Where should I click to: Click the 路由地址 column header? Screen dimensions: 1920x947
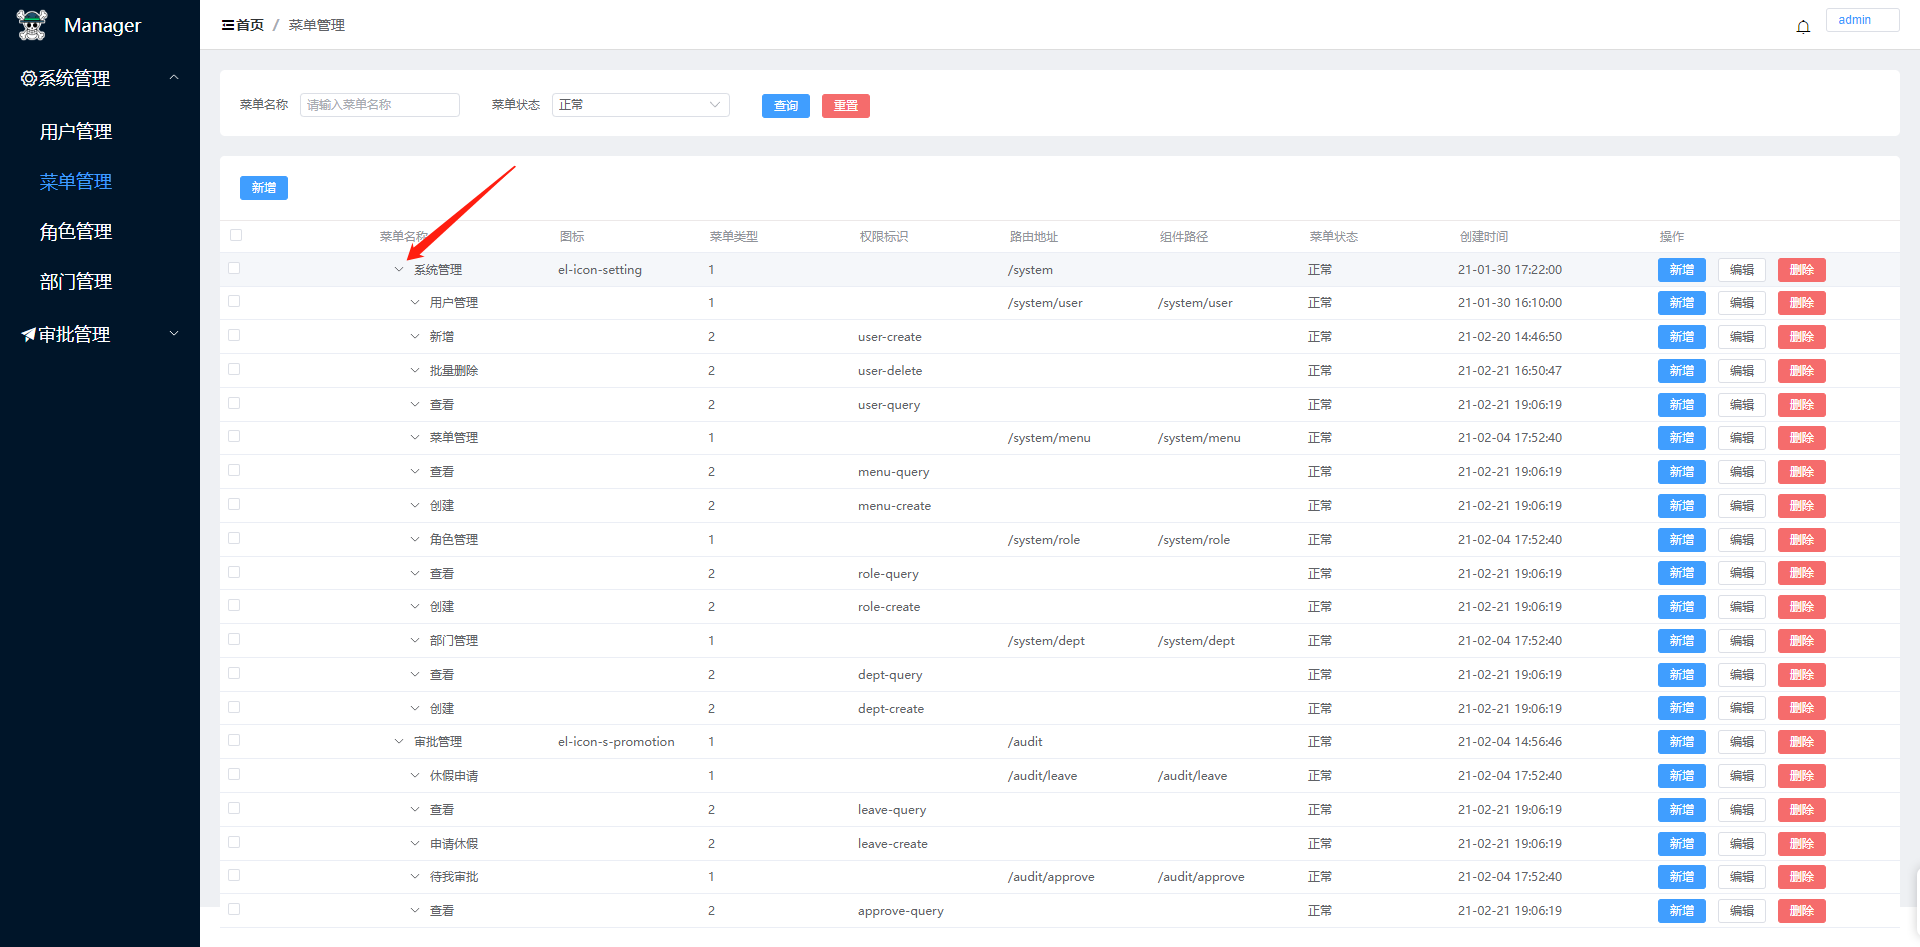[1034, 237]
